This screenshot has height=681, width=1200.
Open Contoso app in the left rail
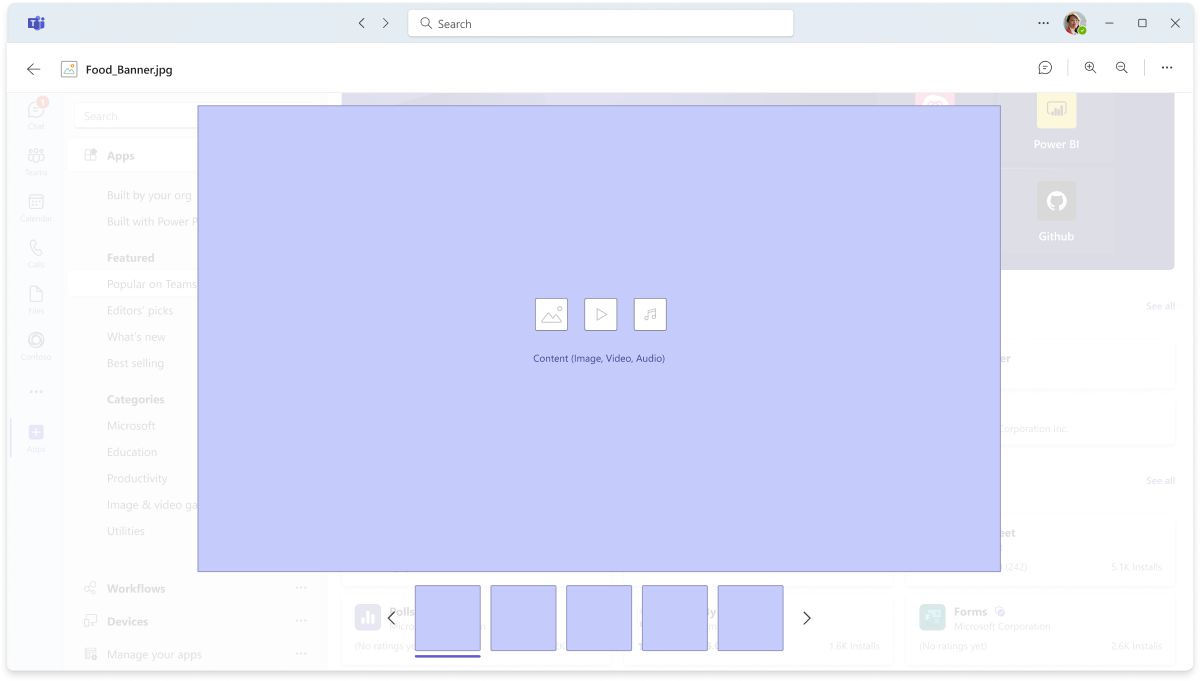click(x=36, y=345)
